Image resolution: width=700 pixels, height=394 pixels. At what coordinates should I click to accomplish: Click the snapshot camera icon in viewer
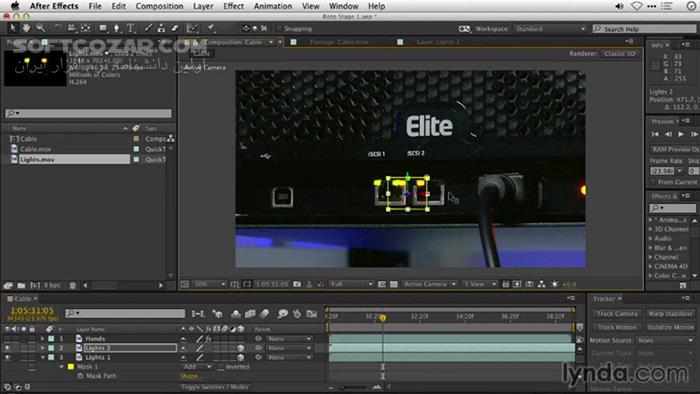coord(297,284)
